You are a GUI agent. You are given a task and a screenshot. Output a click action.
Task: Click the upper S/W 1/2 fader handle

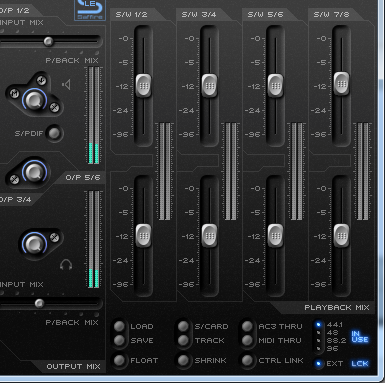pyautogui.click(x=144, y=86)
